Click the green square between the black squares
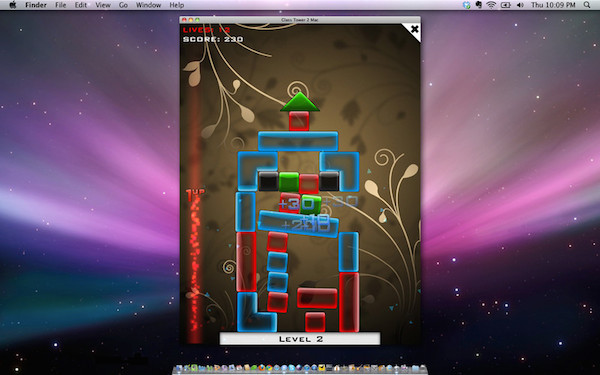Viewport: 600px width, 375px height. (289, 182)
